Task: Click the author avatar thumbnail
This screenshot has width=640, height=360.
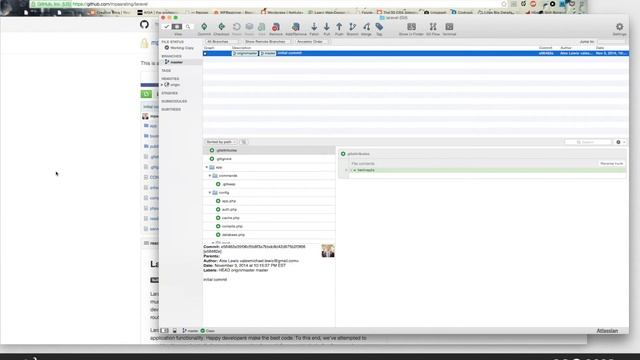Action: click(x=328, y=251)
